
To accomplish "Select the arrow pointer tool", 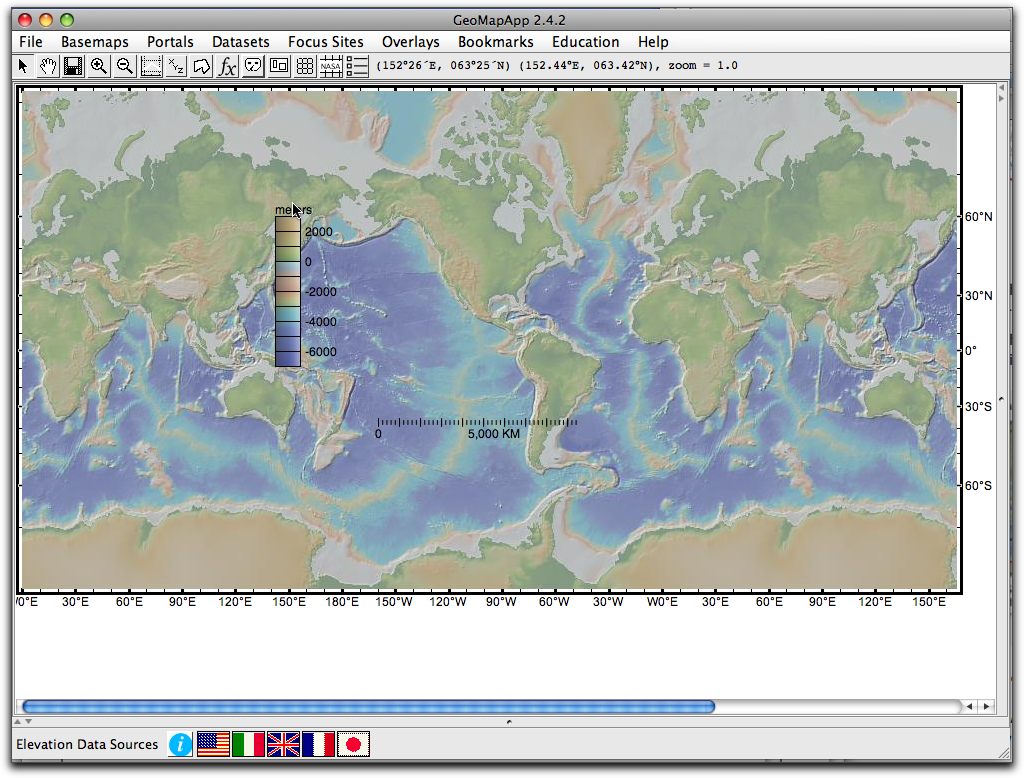I will (x=22, y=66).
